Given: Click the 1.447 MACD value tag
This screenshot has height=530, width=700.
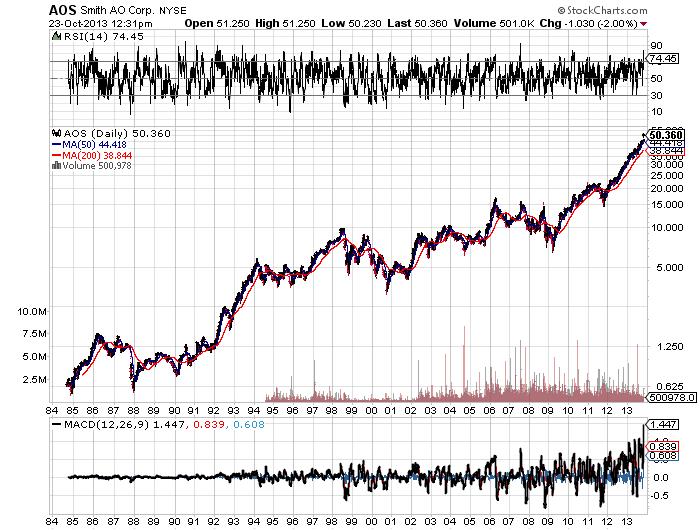Looking at the screenshot, I should point(663,424).
